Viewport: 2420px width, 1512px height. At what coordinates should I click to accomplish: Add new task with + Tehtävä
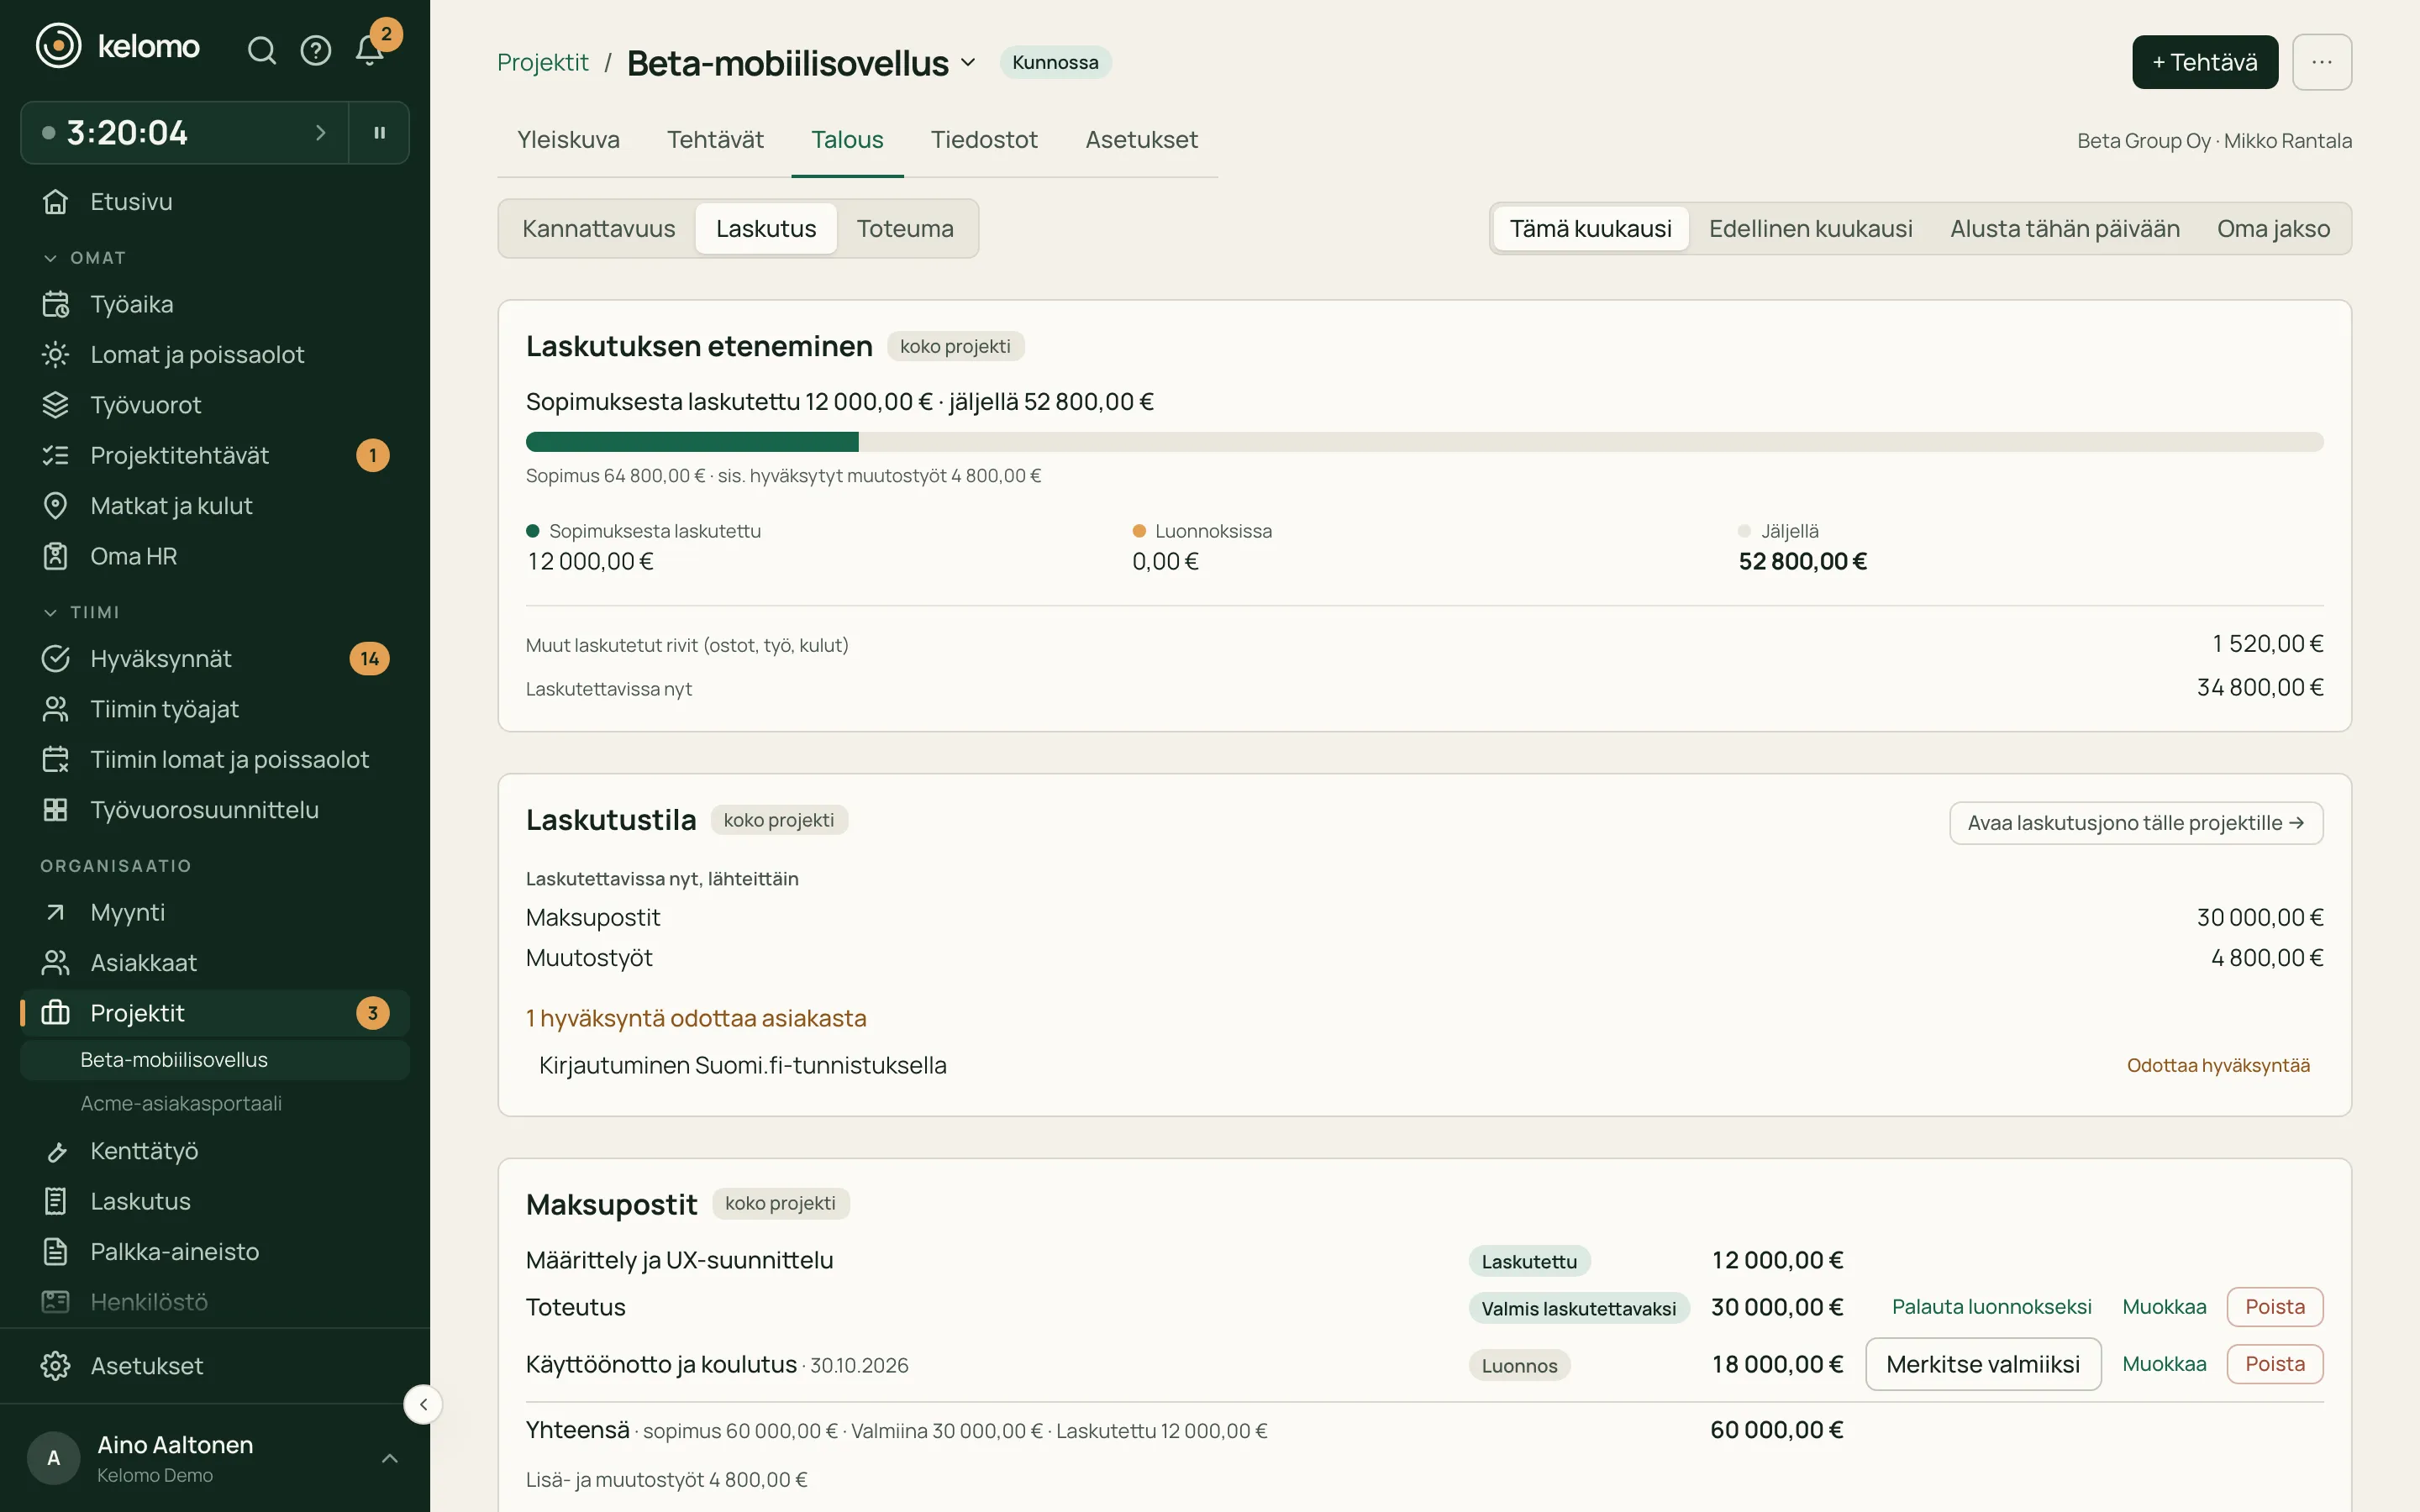point(2204,62)
